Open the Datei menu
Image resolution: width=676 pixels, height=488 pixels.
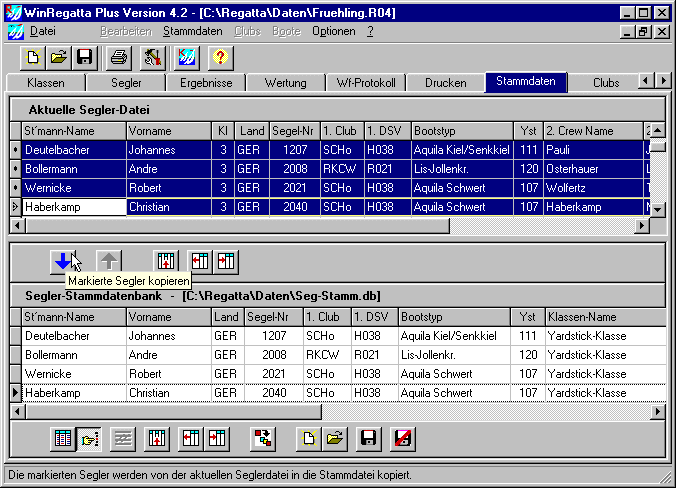click(x=43, y=31)
